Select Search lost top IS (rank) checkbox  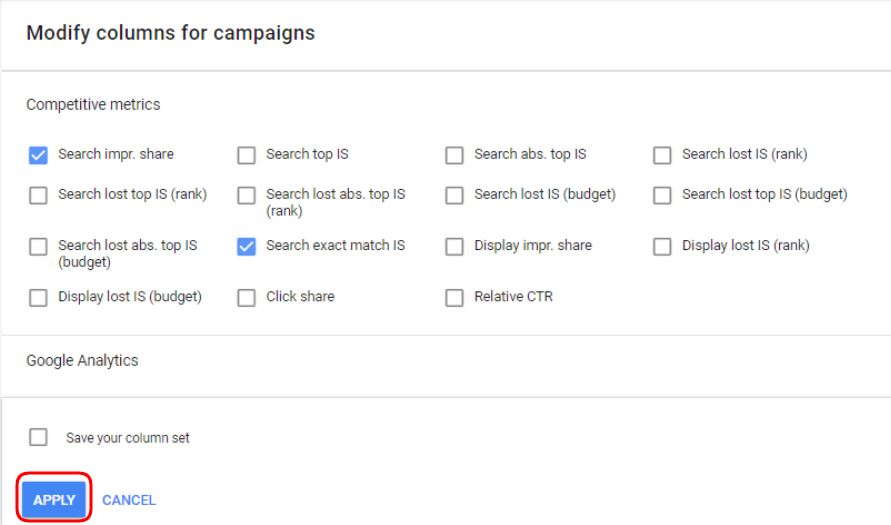click(x=38, y=195)
